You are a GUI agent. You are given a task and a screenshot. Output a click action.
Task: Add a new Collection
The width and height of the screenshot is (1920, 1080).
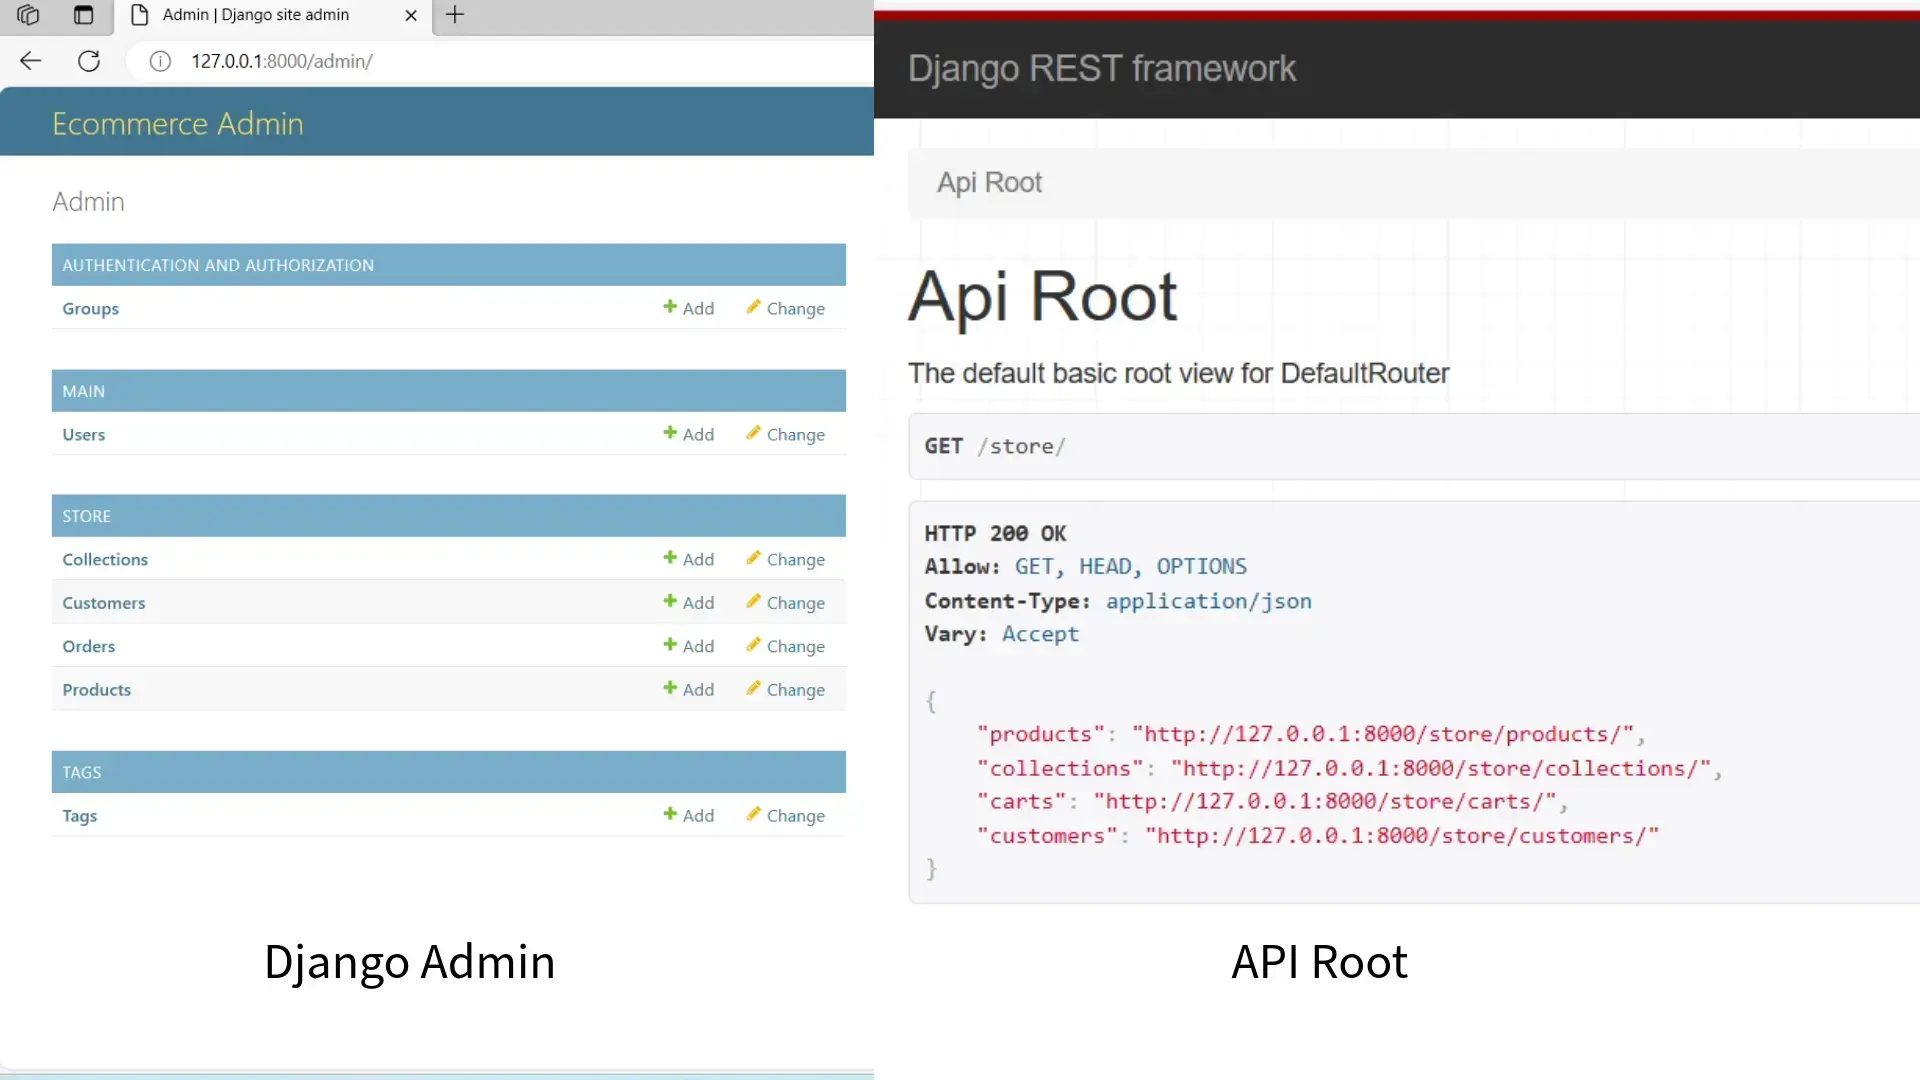[x=689, y=560]
